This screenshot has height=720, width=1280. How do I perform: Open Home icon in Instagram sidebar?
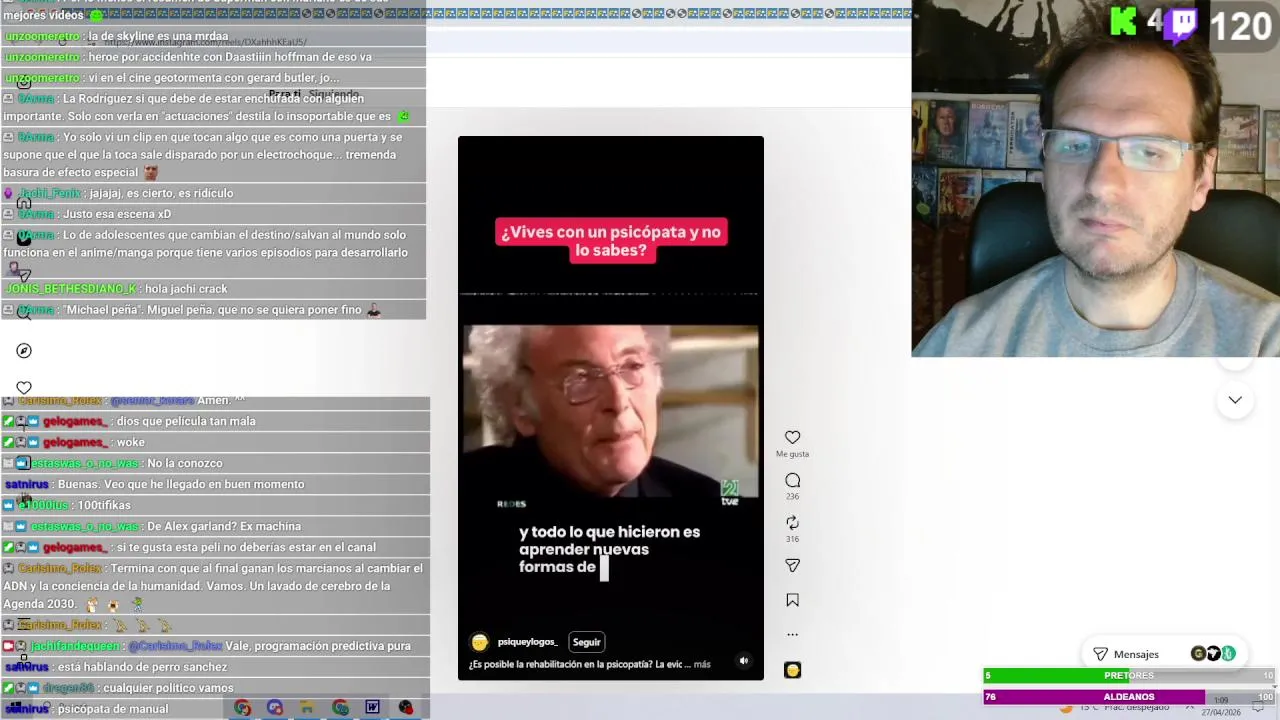pyautogui.click(x=24, y=203)
